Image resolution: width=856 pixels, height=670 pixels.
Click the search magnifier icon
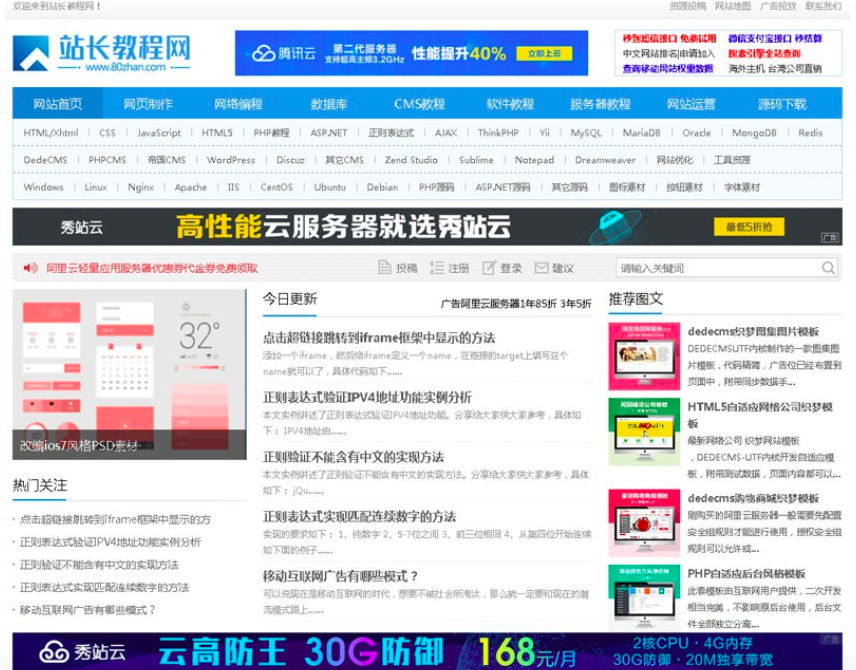pyautogui.click(x=828, y=268)
